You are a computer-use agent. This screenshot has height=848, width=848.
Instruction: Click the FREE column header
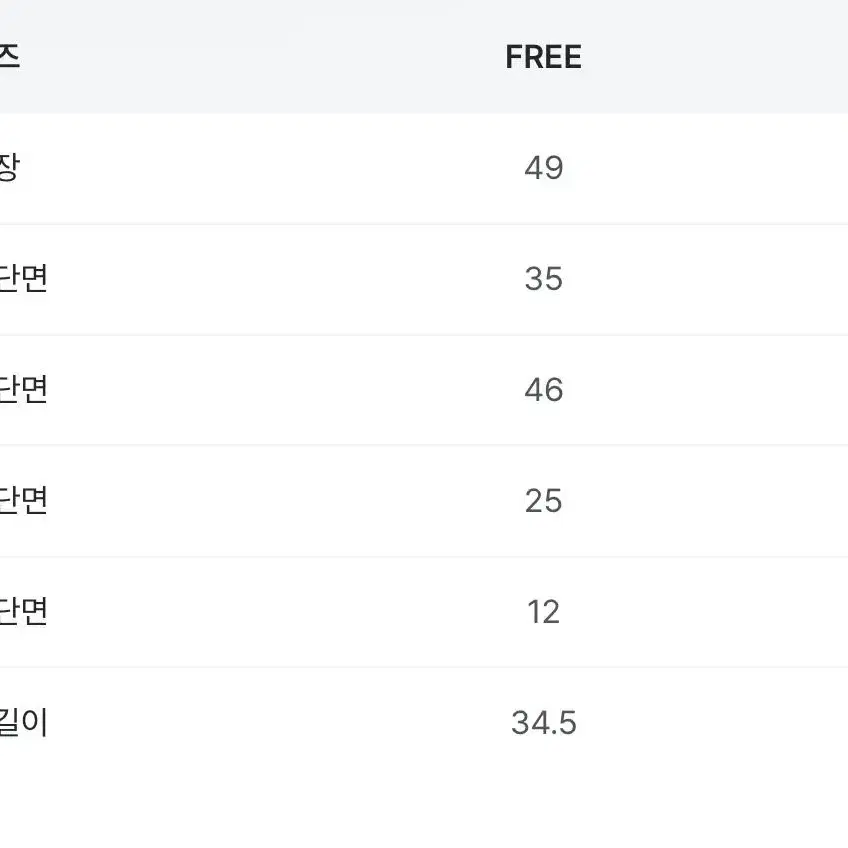tap(543, 57)
